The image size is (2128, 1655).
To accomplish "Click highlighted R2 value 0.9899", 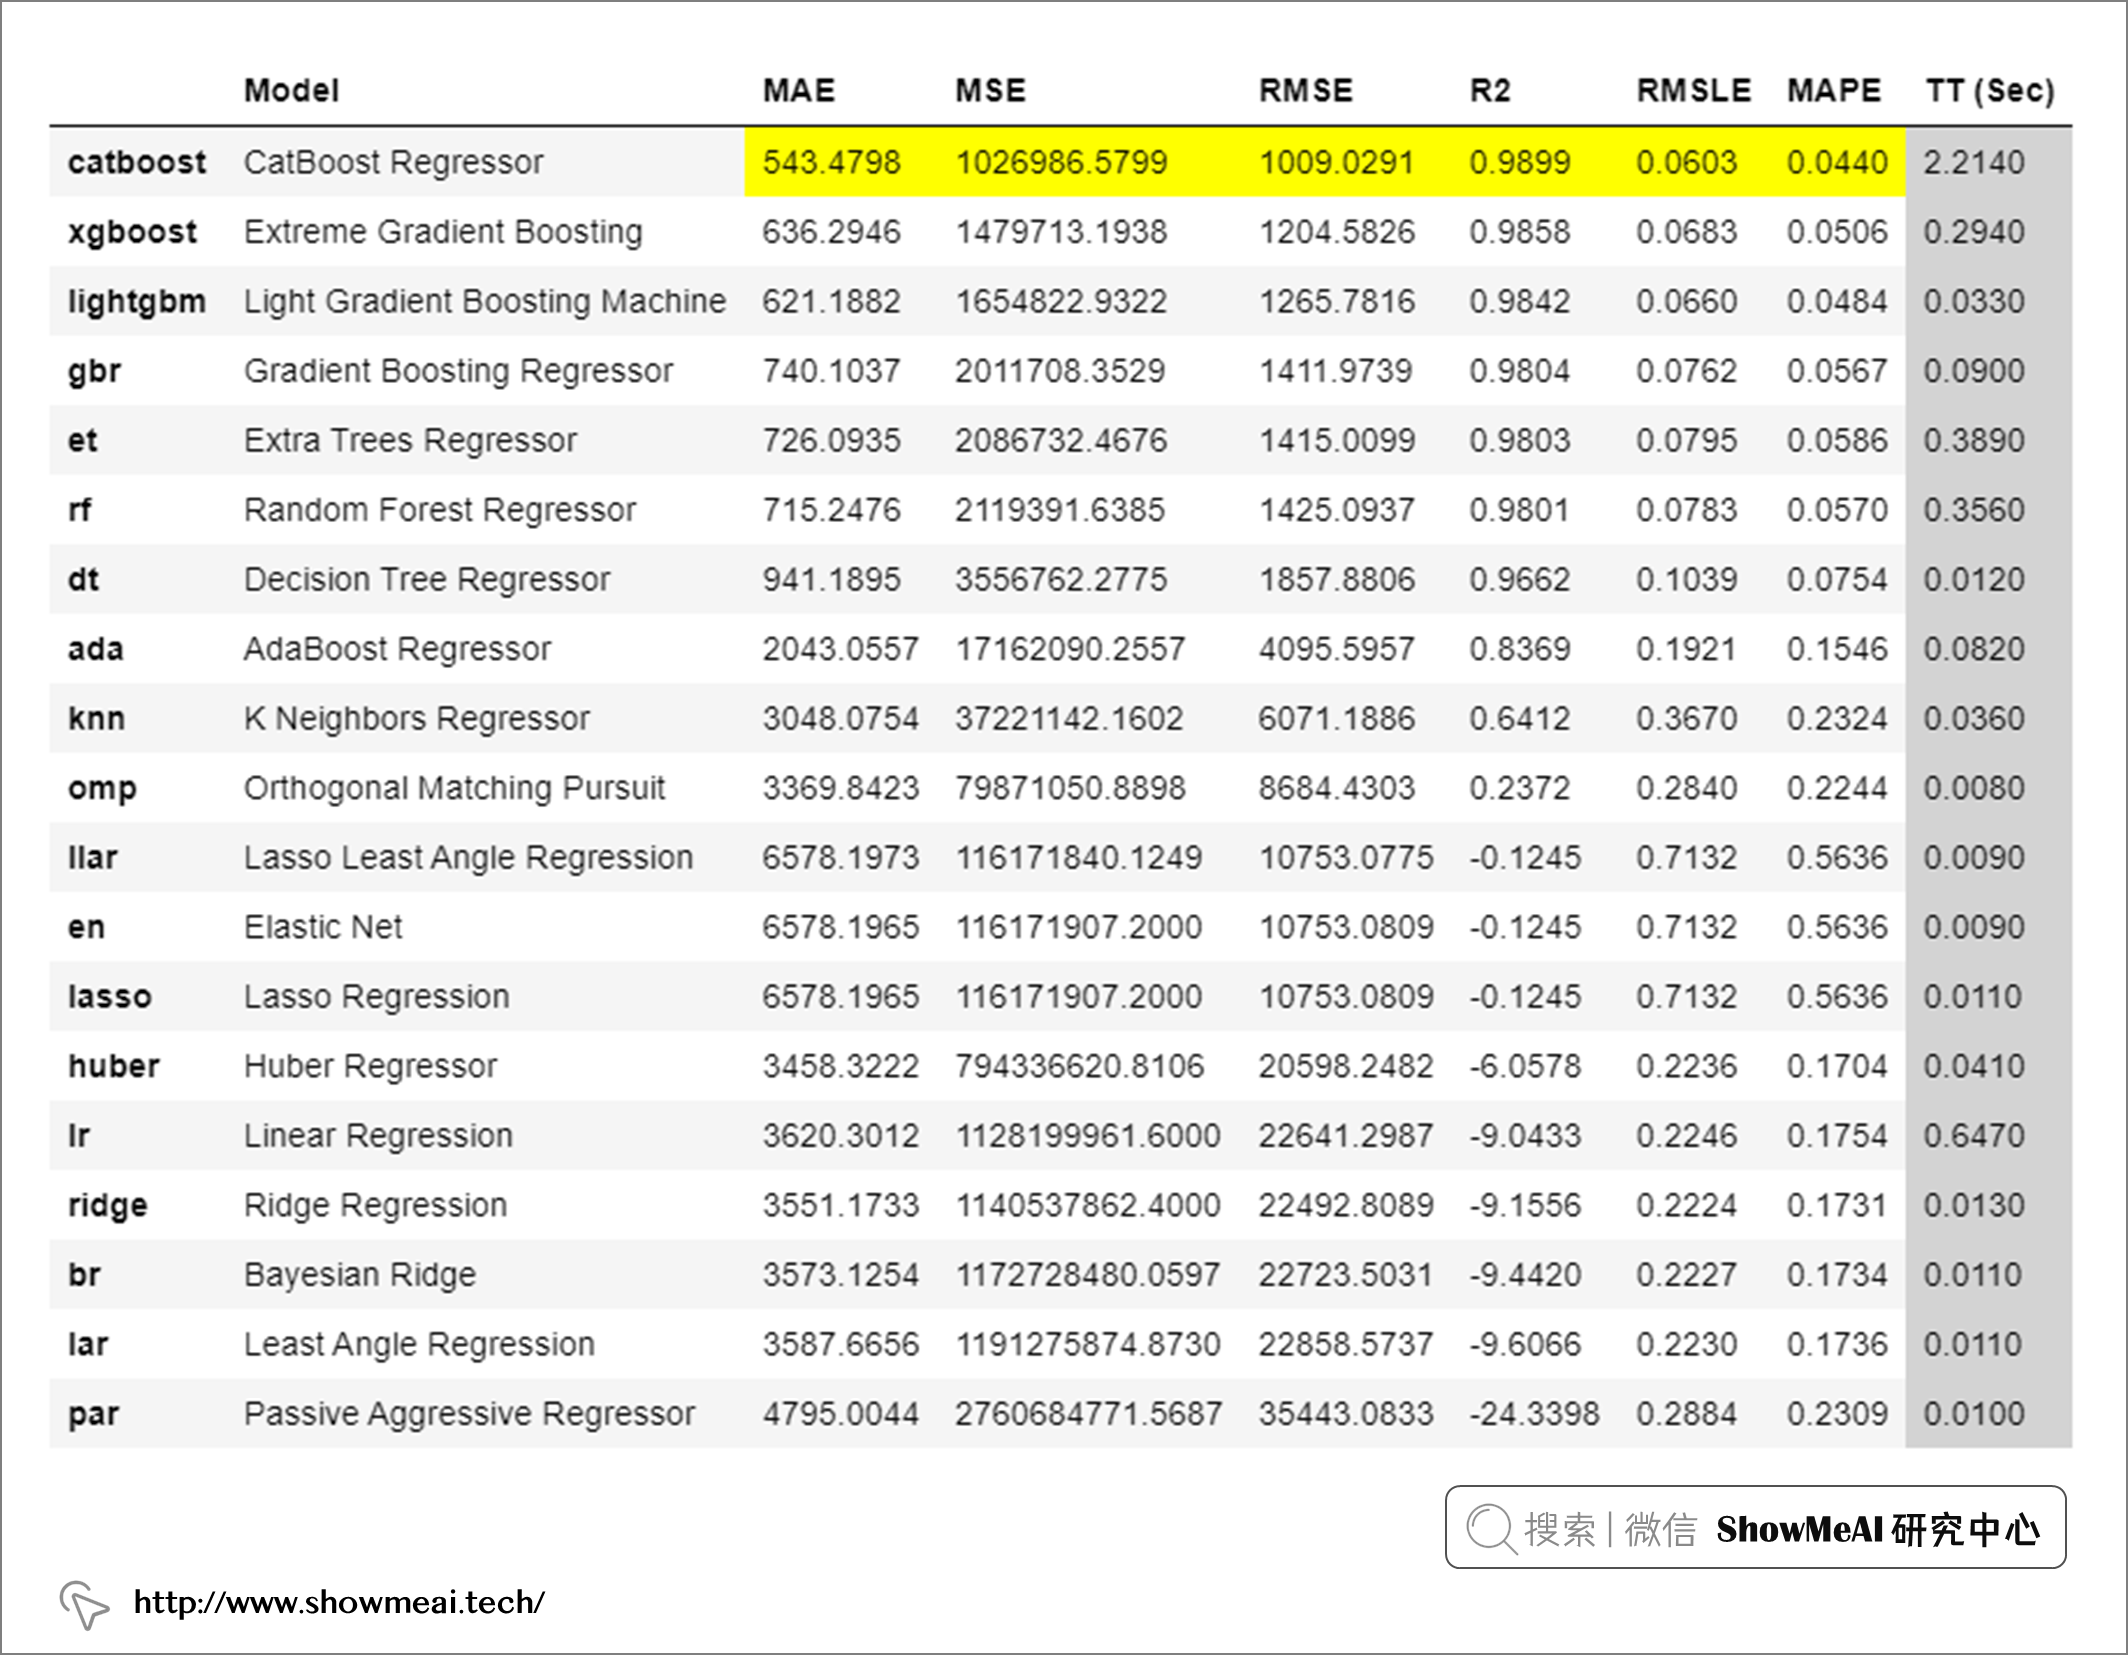I will coord(1520,162).
